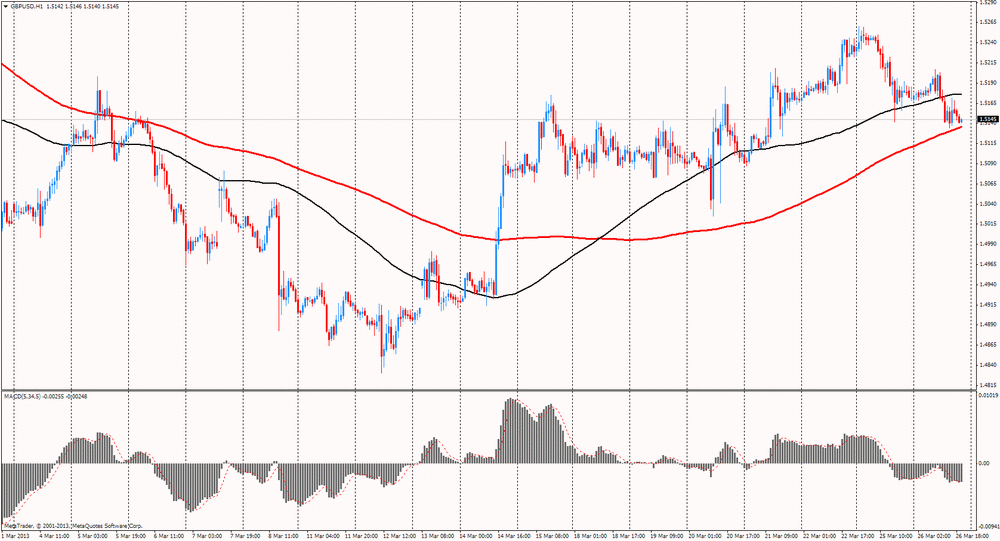Select price level 1.4990 on the axis

[x=987, y=244]
